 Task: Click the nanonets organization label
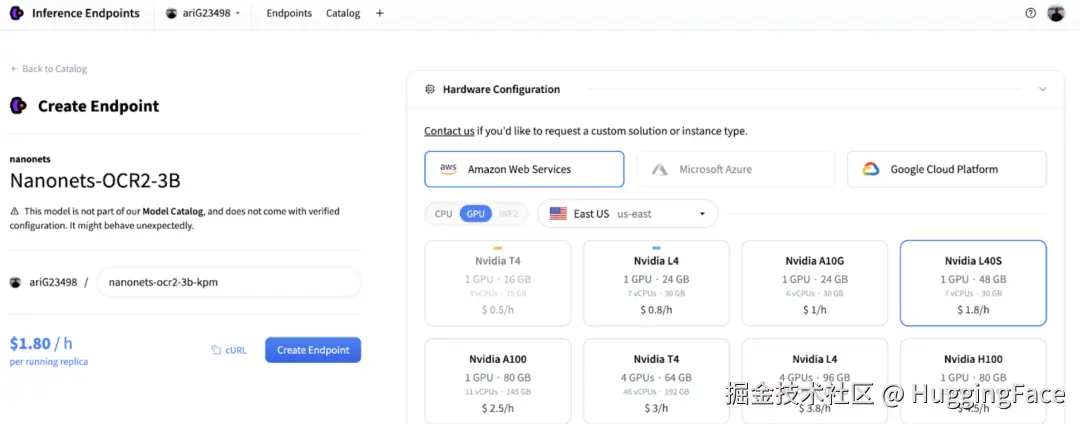click(x=30, y=159)
